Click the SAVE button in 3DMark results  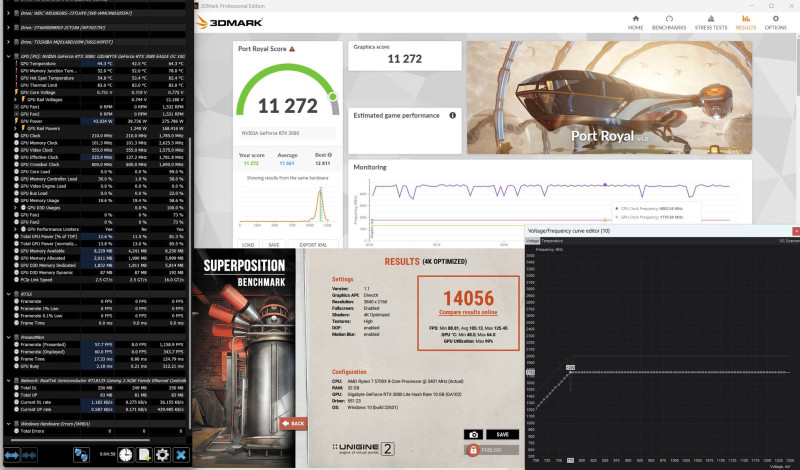(x=273, y=244)
